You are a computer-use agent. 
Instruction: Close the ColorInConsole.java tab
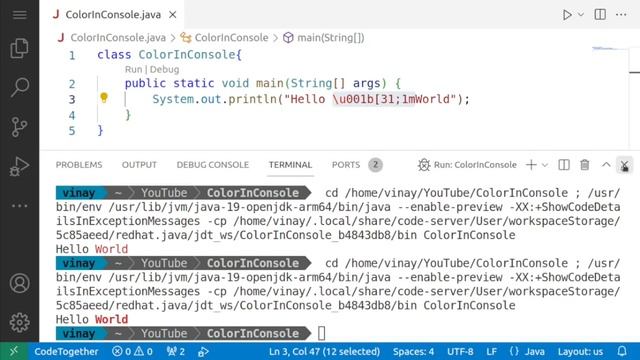tap(173, 15)
